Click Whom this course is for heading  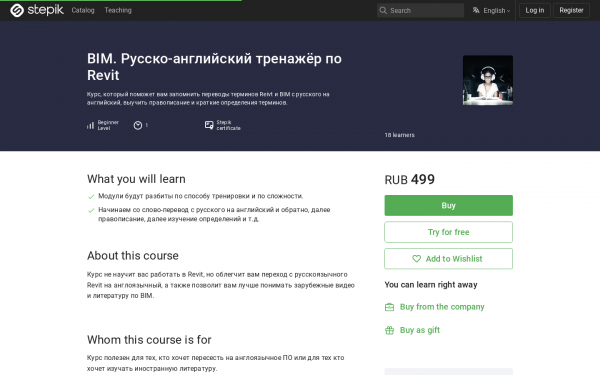coord(149,340)
